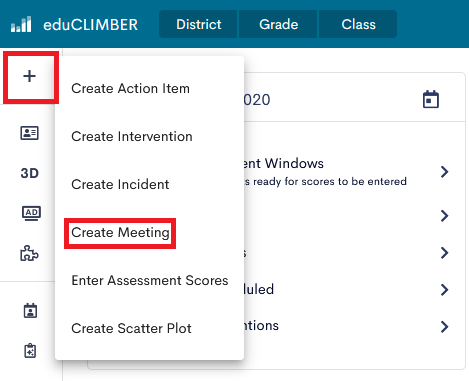Open the calendar person meetings icon
Image resolution: width=469 pixels, height=381 pixels.
coord(30,310)
